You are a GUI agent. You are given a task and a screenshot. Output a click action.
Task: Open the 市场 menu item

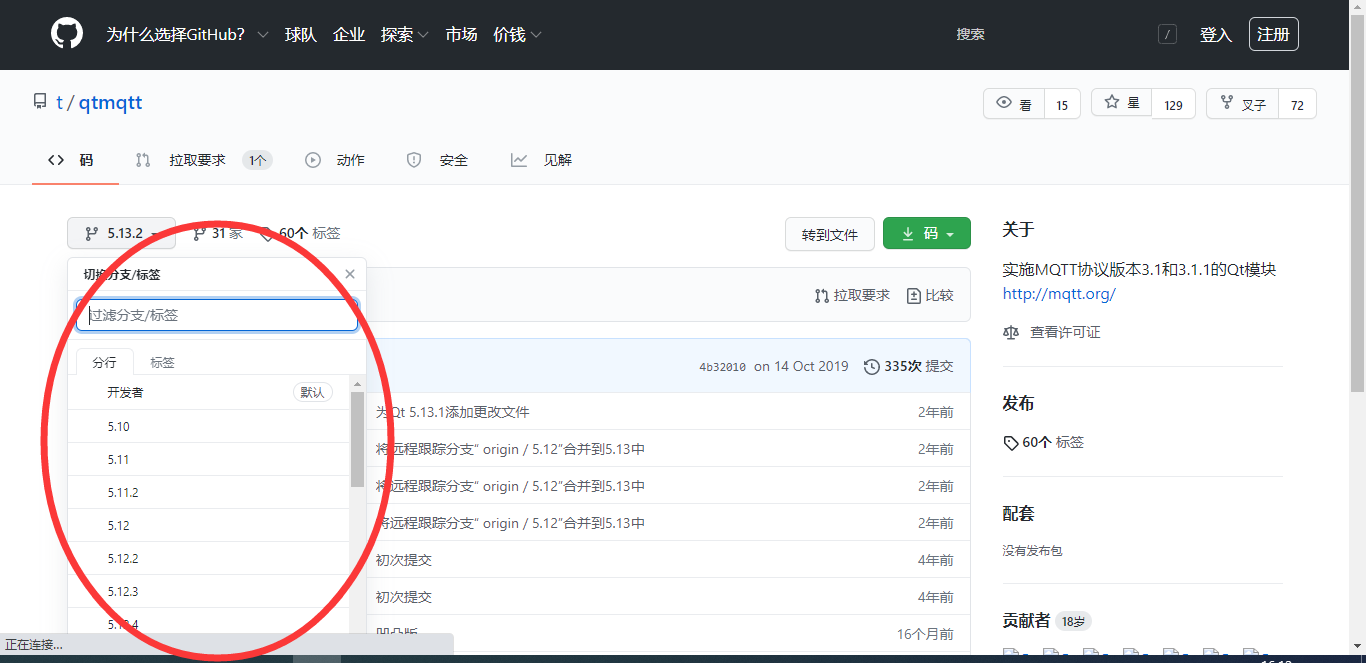click(461, 34)
